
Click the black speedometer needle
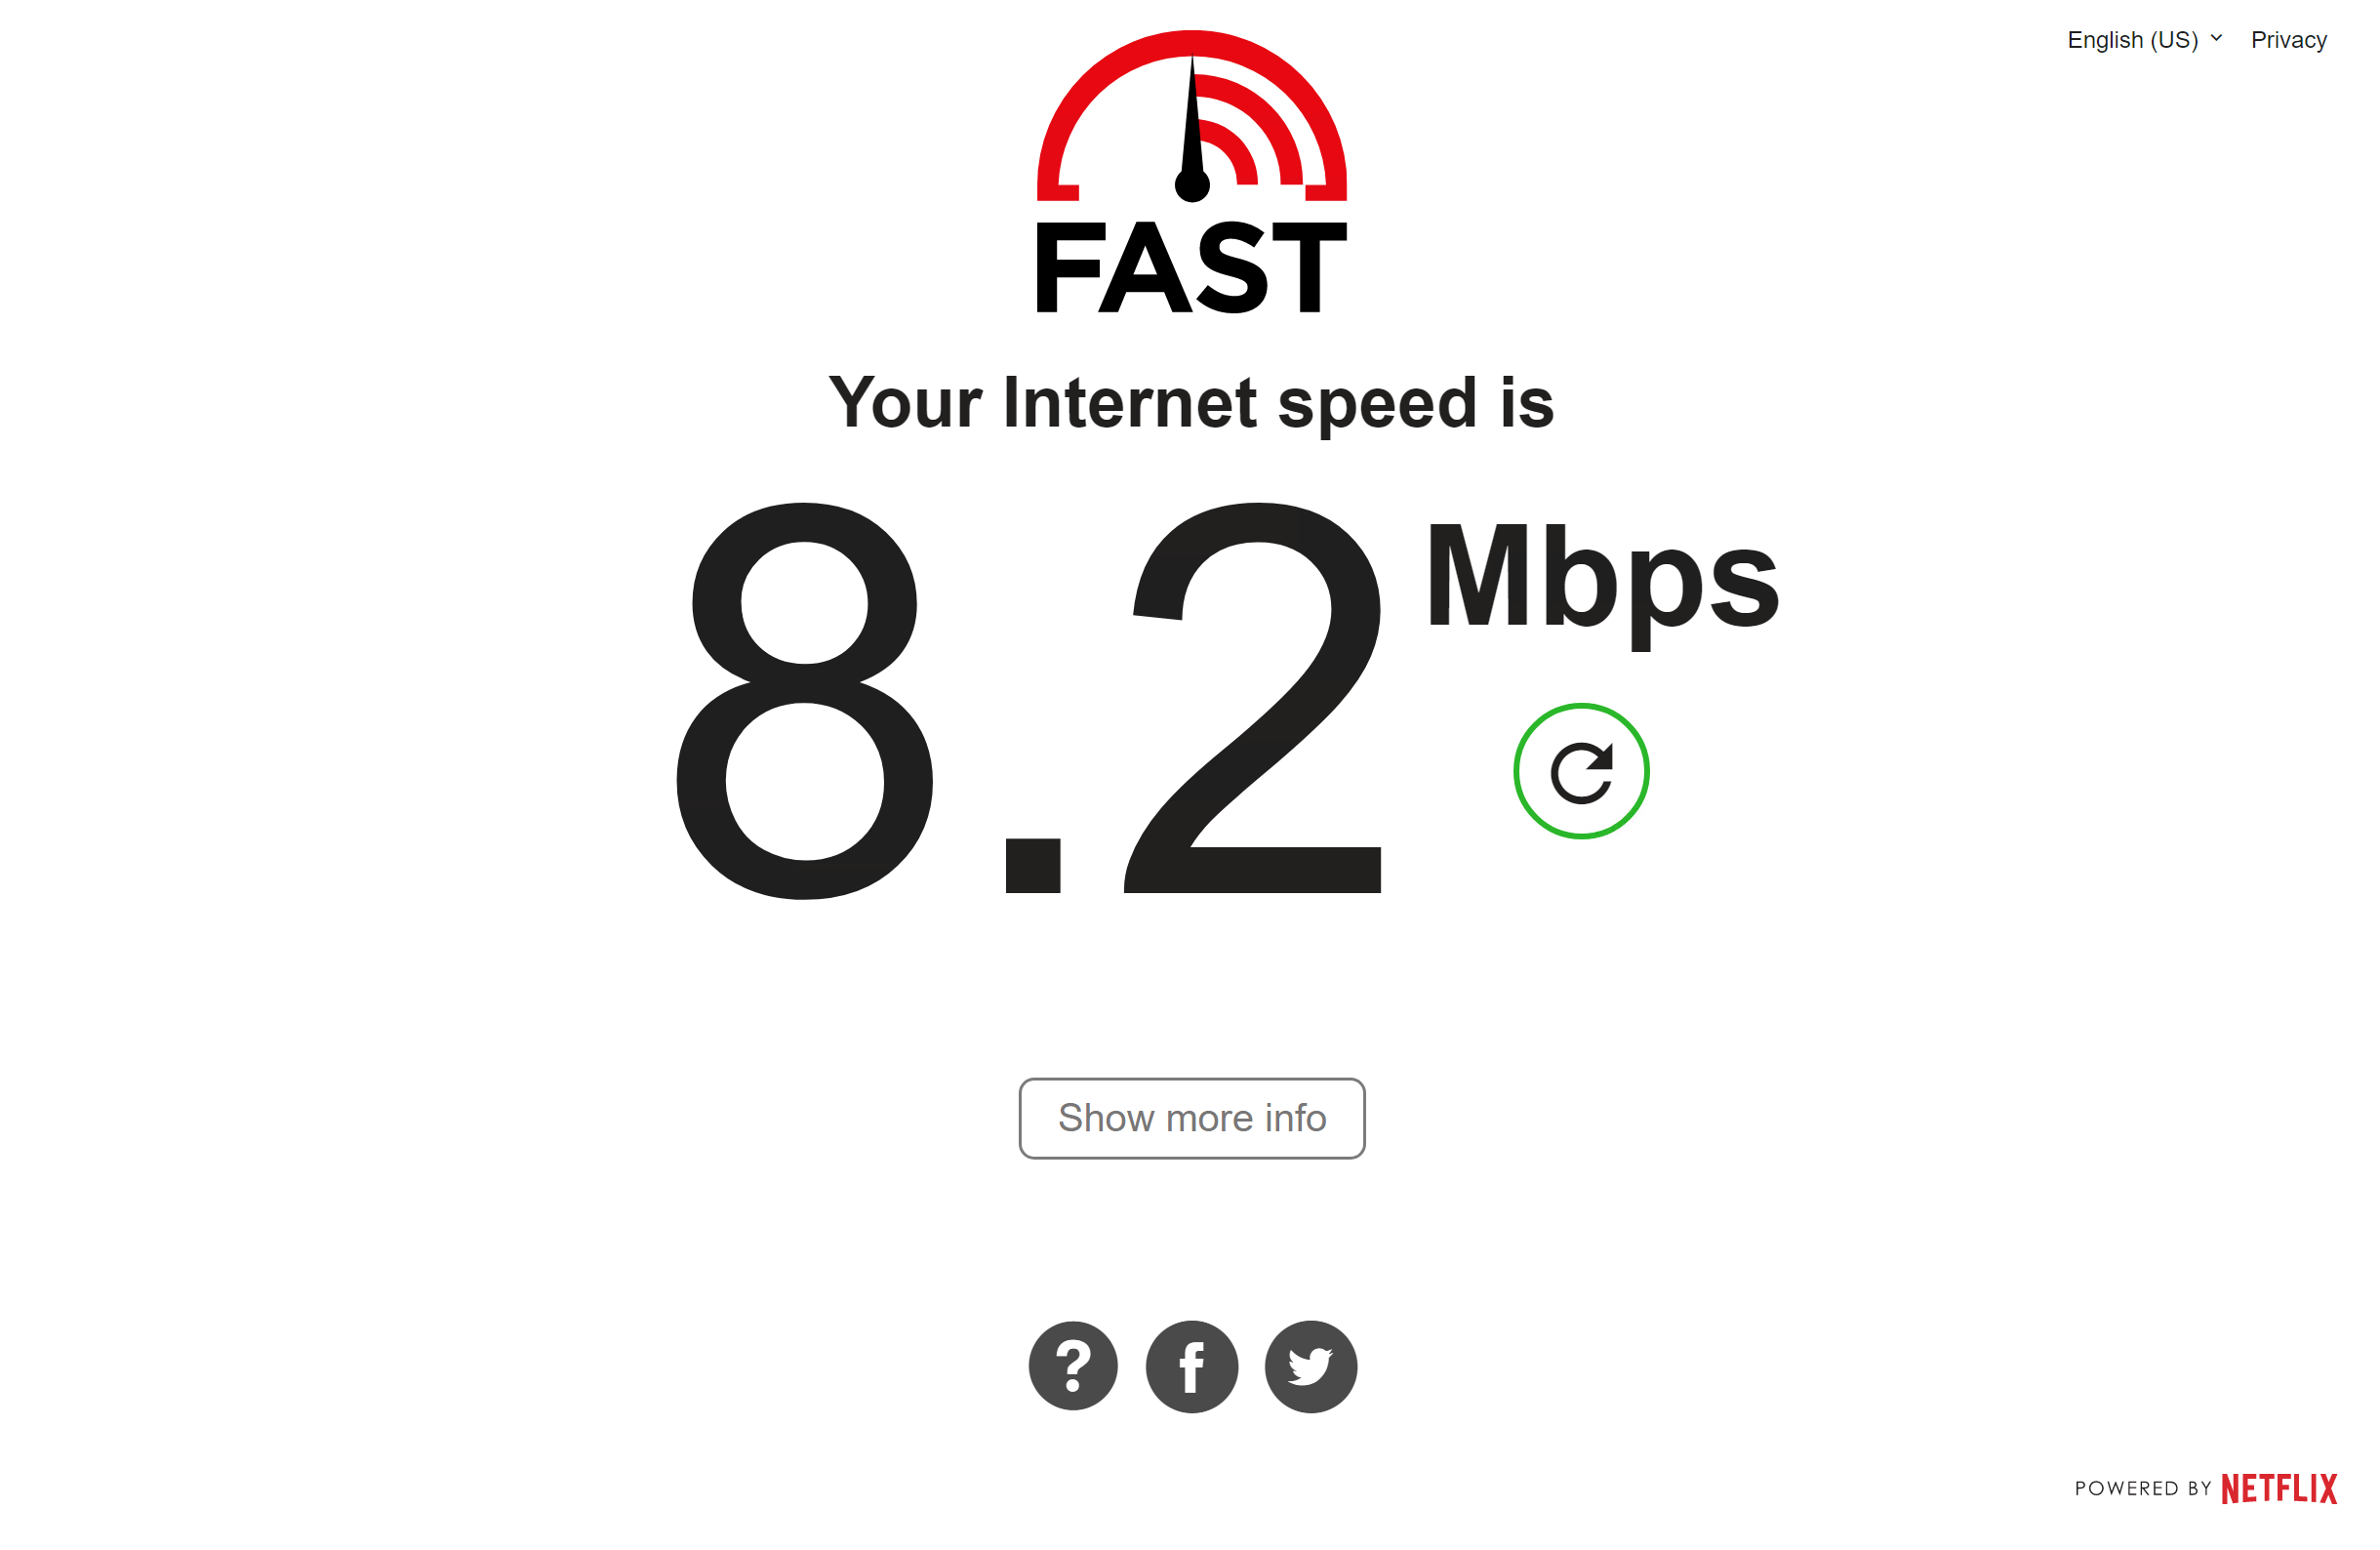click(1192, 130)
